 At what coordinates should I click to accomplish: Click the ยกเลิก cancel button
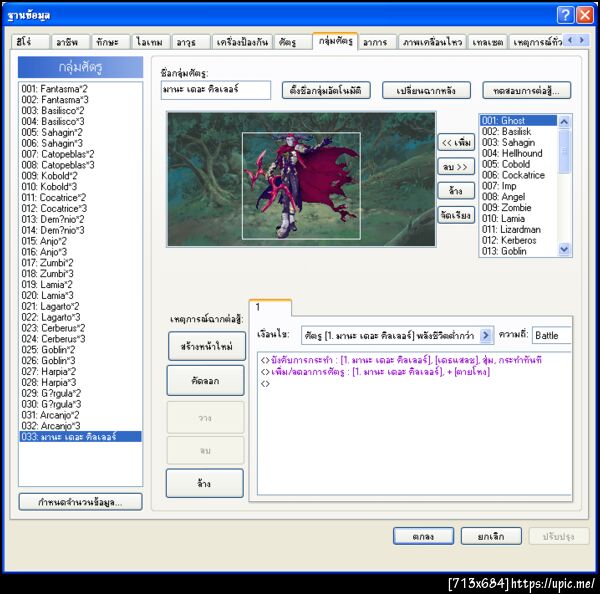click(x=491, y=536)
